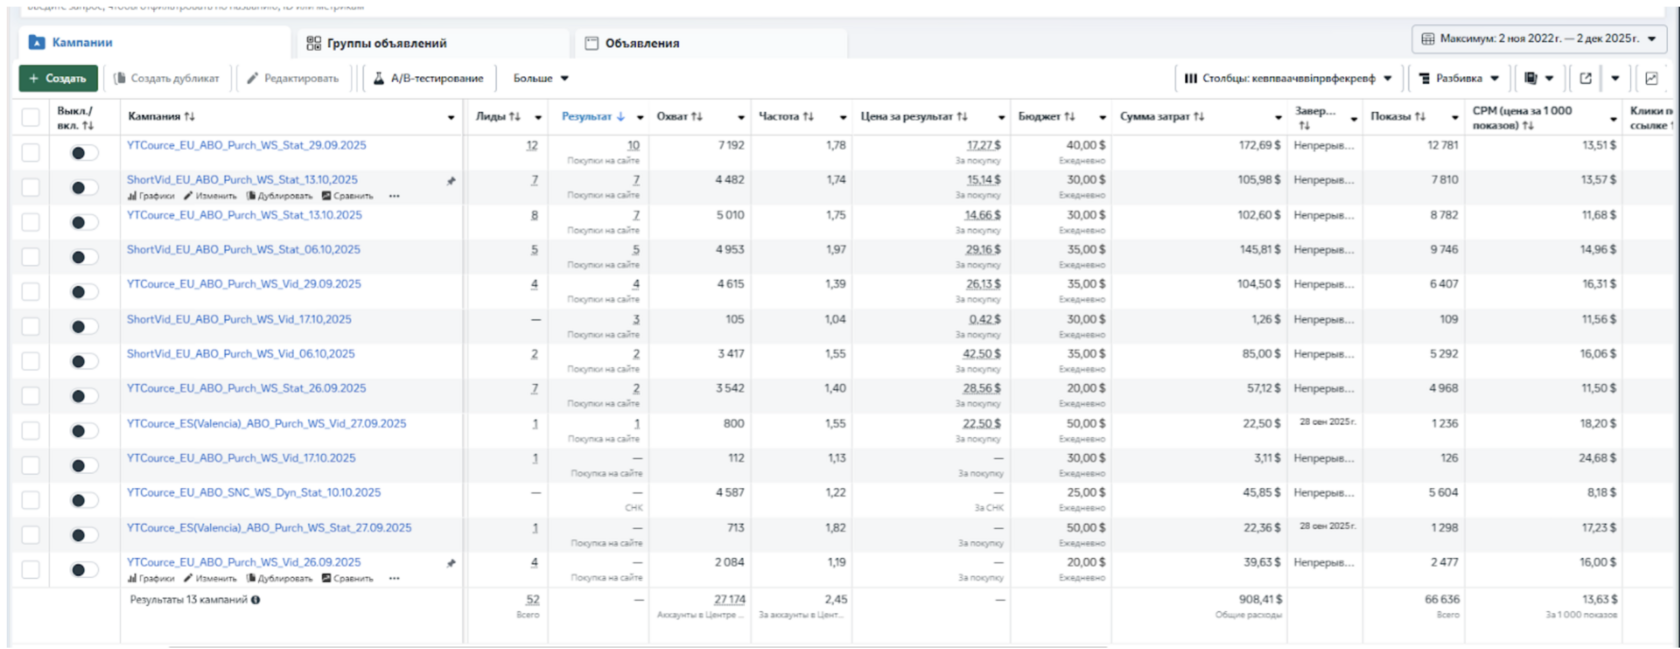1680x649 pixels.
Task: Open the date range dropdown Максимум
Action: click(x=1539, y=39)
